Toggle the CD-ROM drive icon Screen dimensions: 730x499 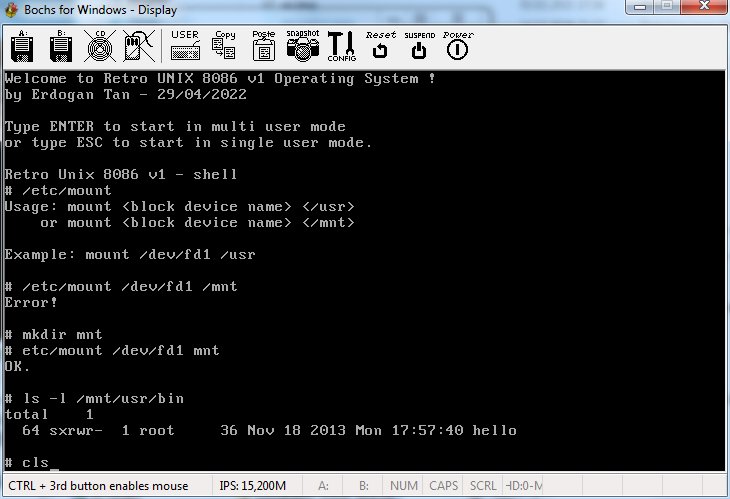99,45
